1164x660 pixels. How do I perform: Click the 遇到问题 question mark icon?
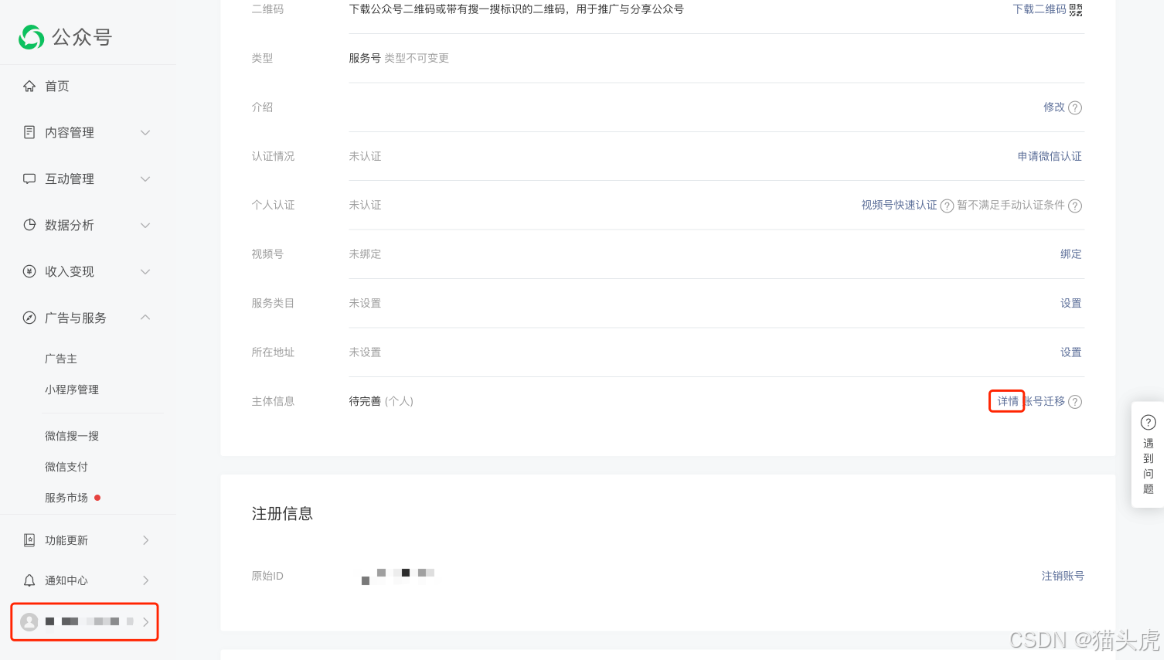1148,422
